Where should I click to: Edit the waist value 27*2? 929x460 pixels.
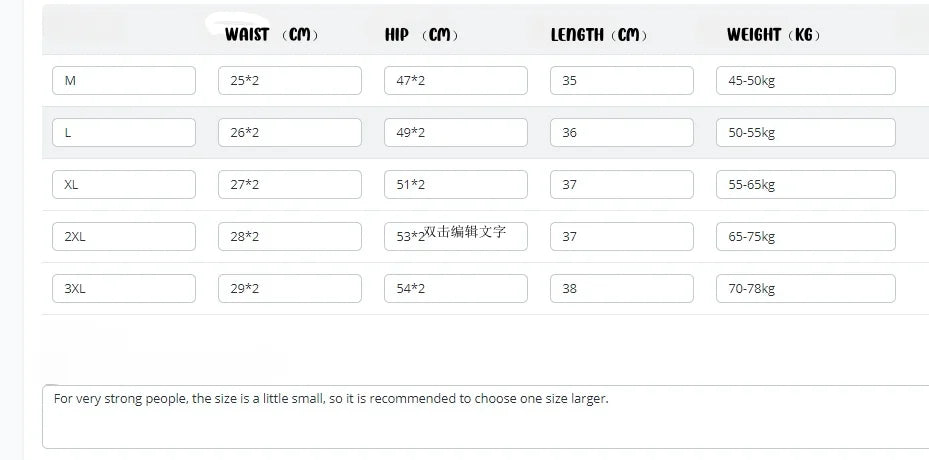(290, 184)
